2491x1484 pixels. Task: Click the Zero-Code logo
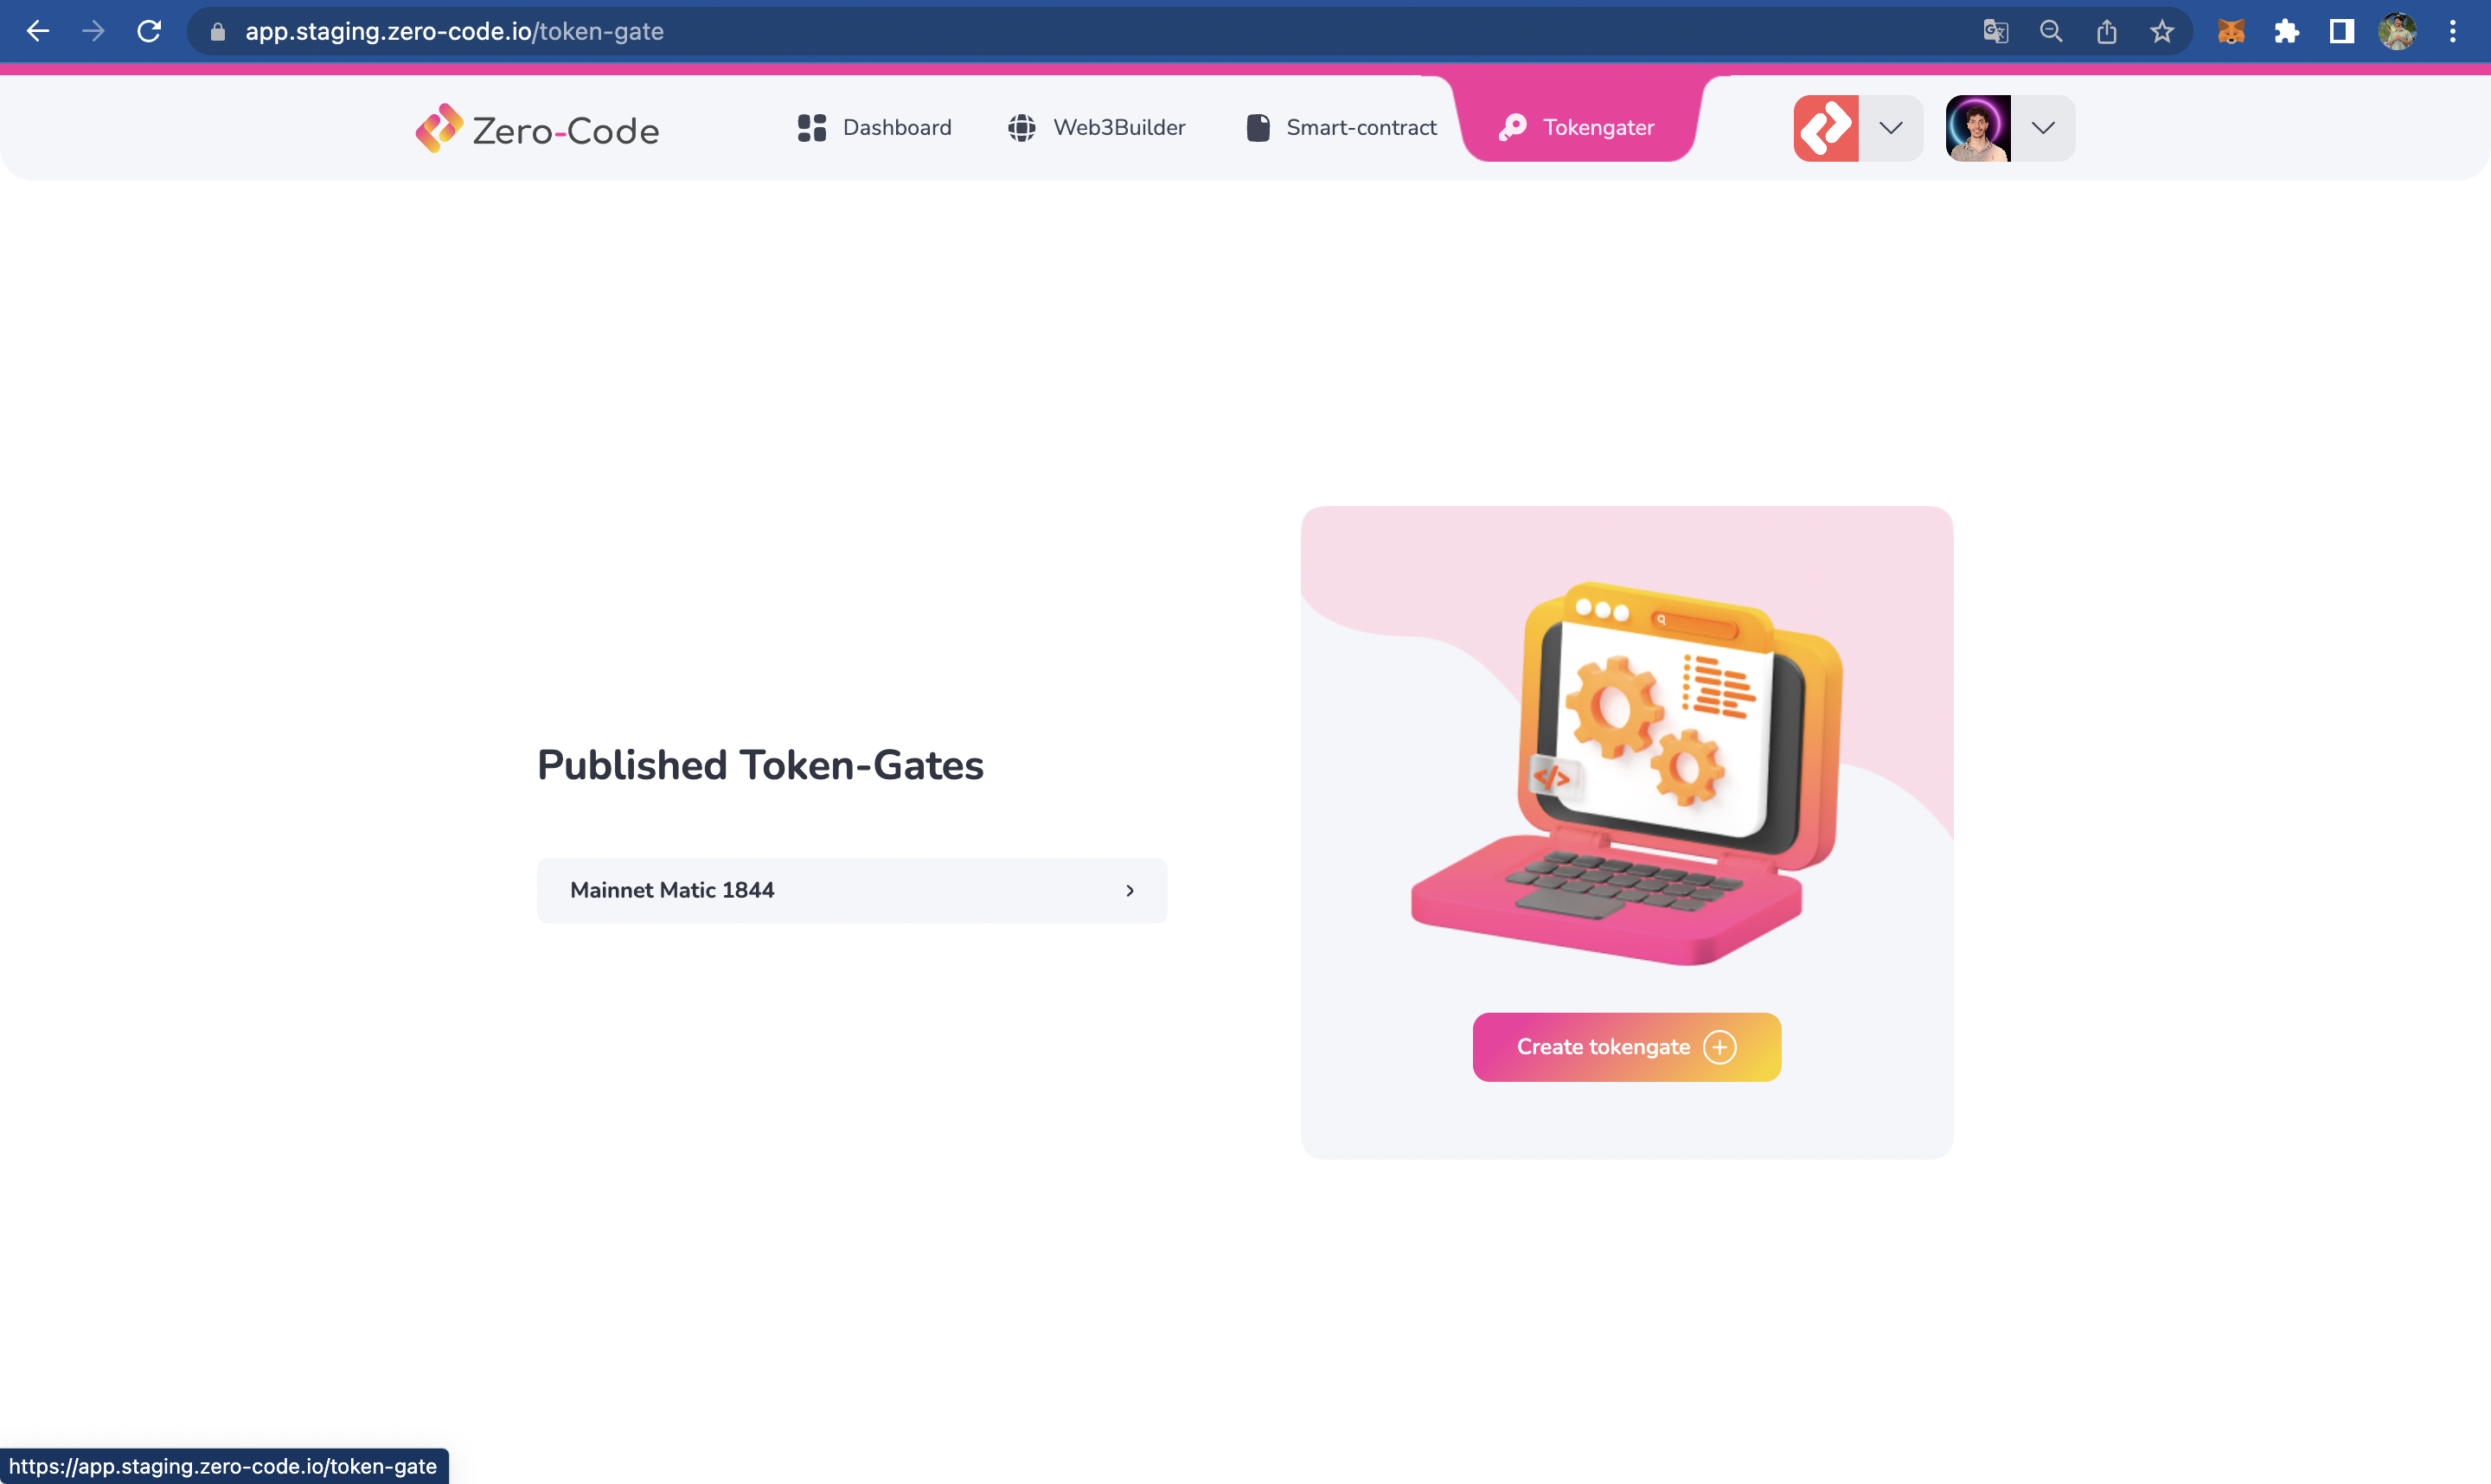[537, 129]
